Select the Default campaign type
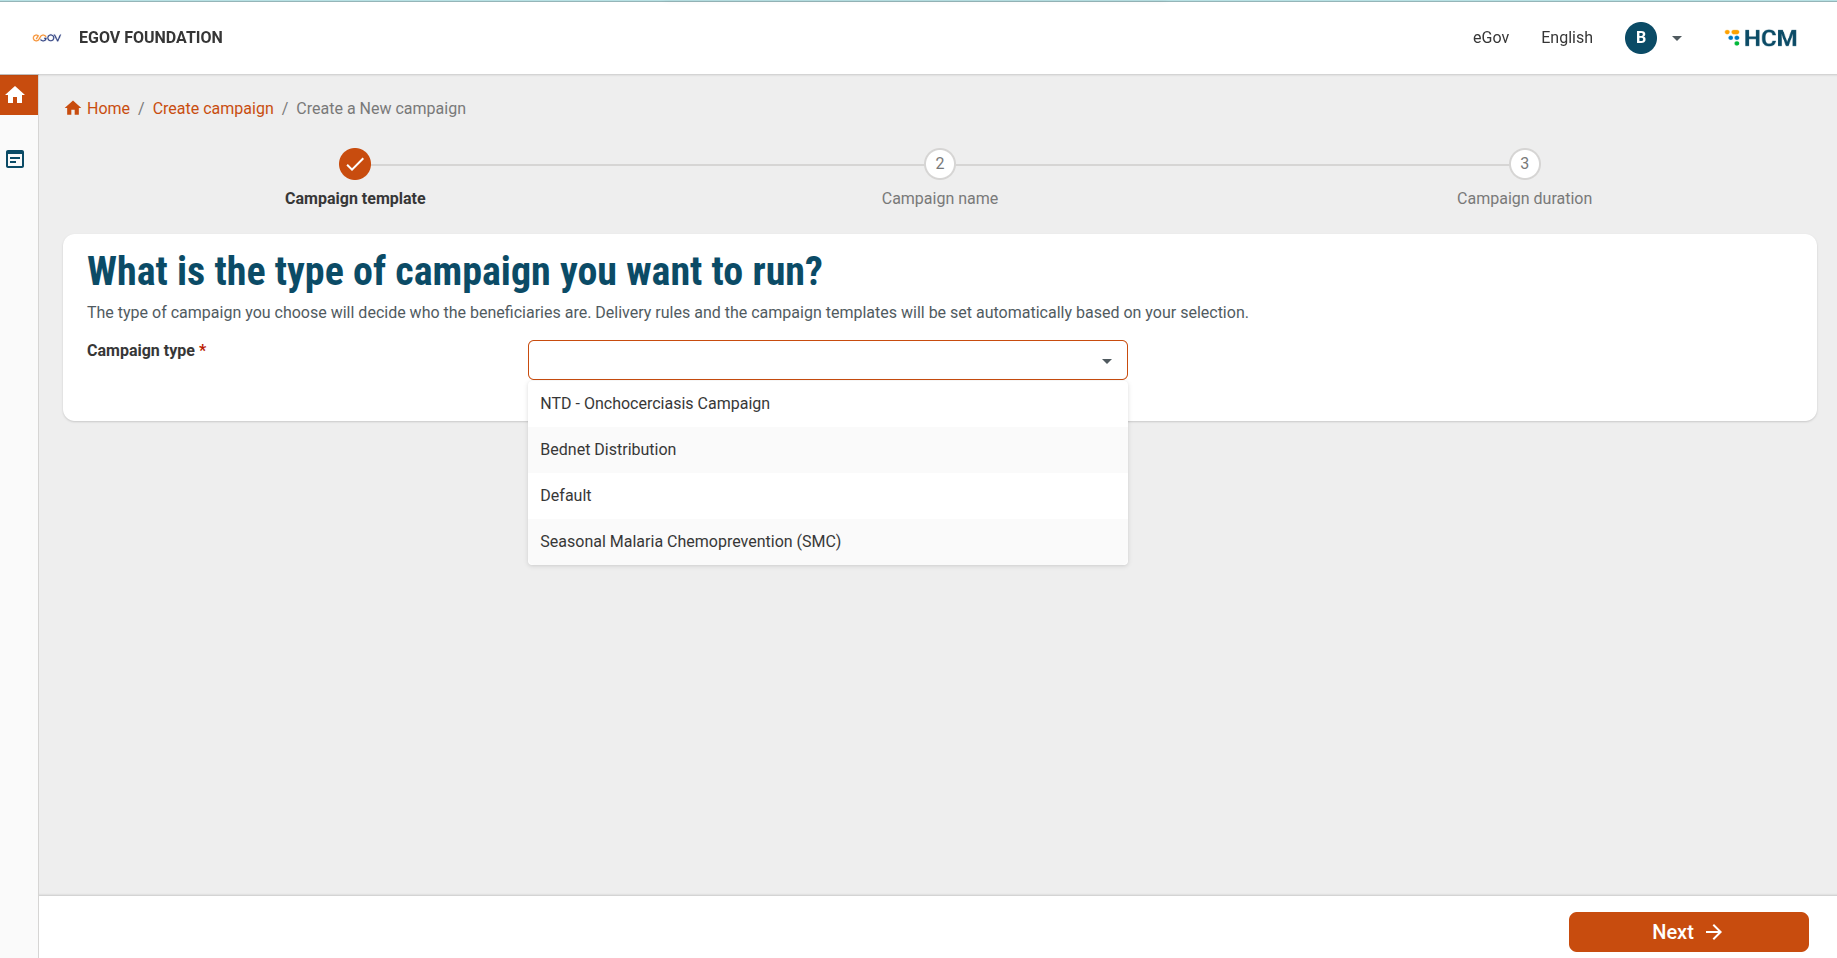 click(566, 496)
